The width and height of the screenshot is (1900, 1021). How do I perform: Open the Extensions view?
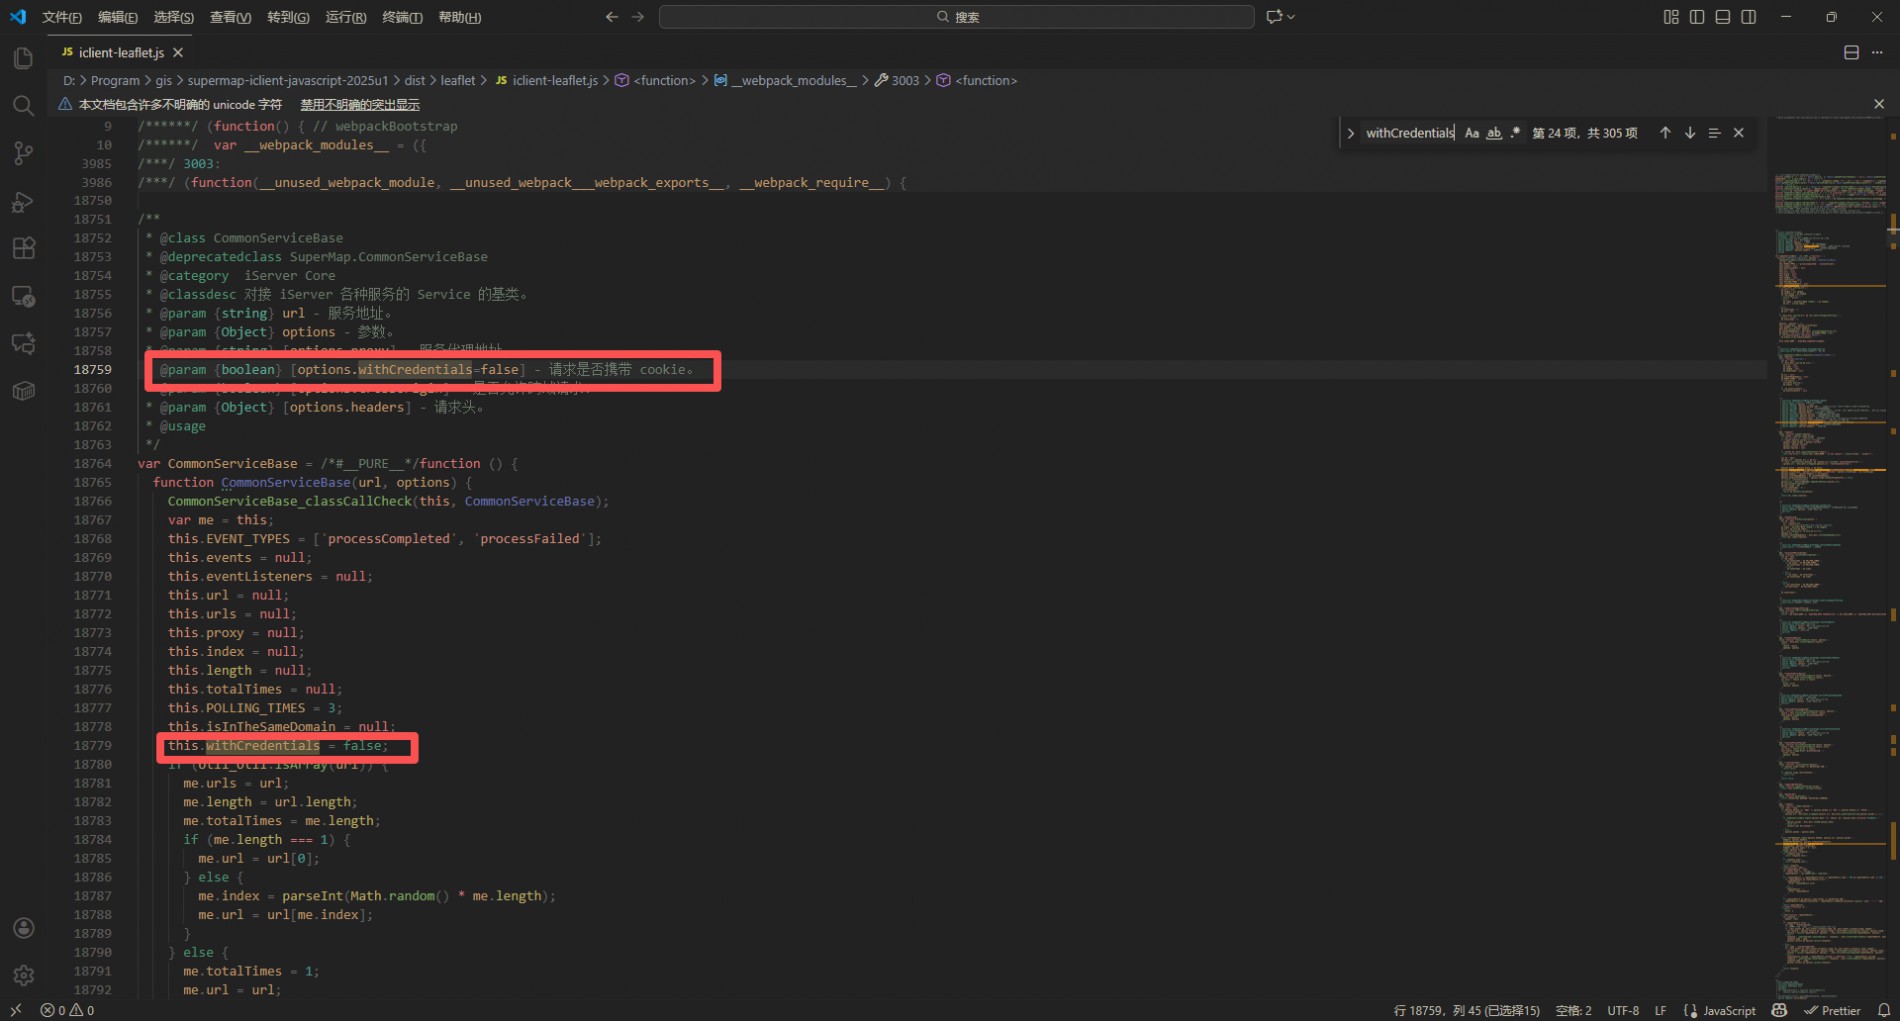click(x=23, y=249)
